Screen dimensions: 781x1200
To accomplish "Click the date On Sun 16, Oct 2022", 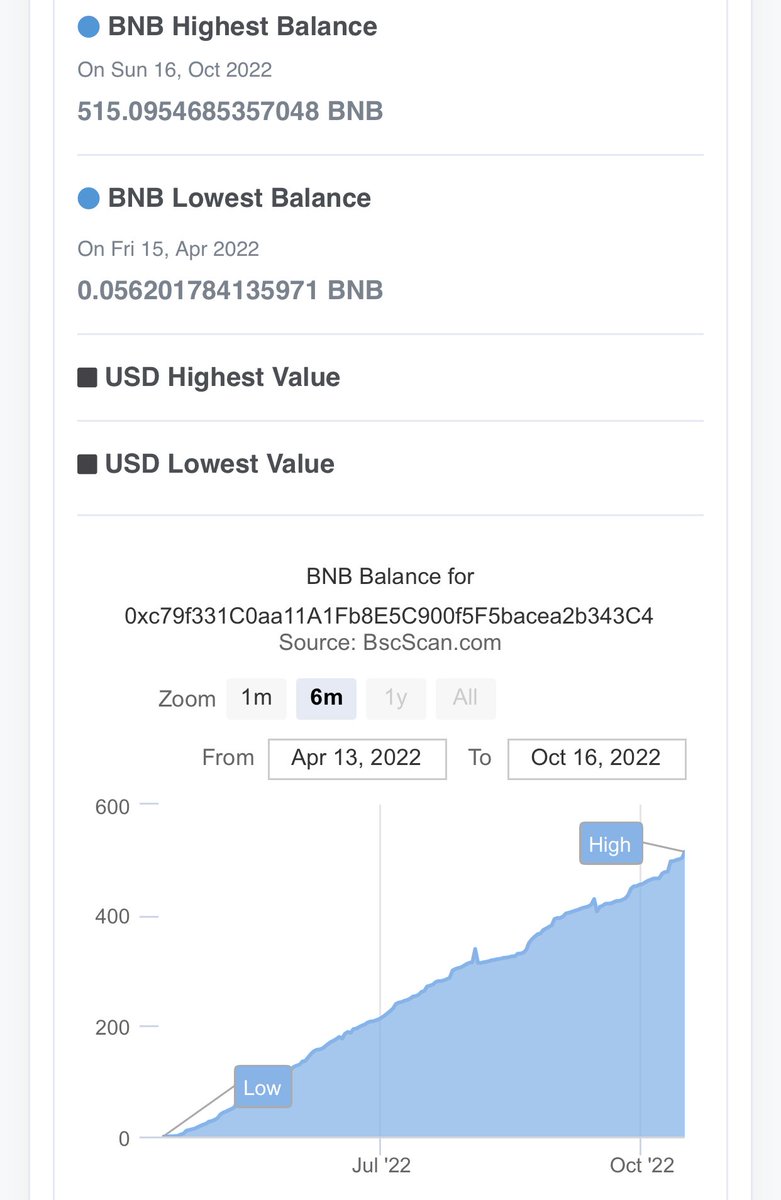I will [x=174, y=70].
